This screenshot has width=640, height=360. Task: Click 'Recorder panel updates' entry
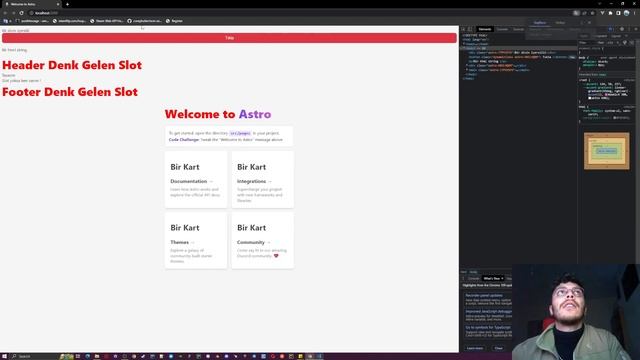click(x=484, y=295)
